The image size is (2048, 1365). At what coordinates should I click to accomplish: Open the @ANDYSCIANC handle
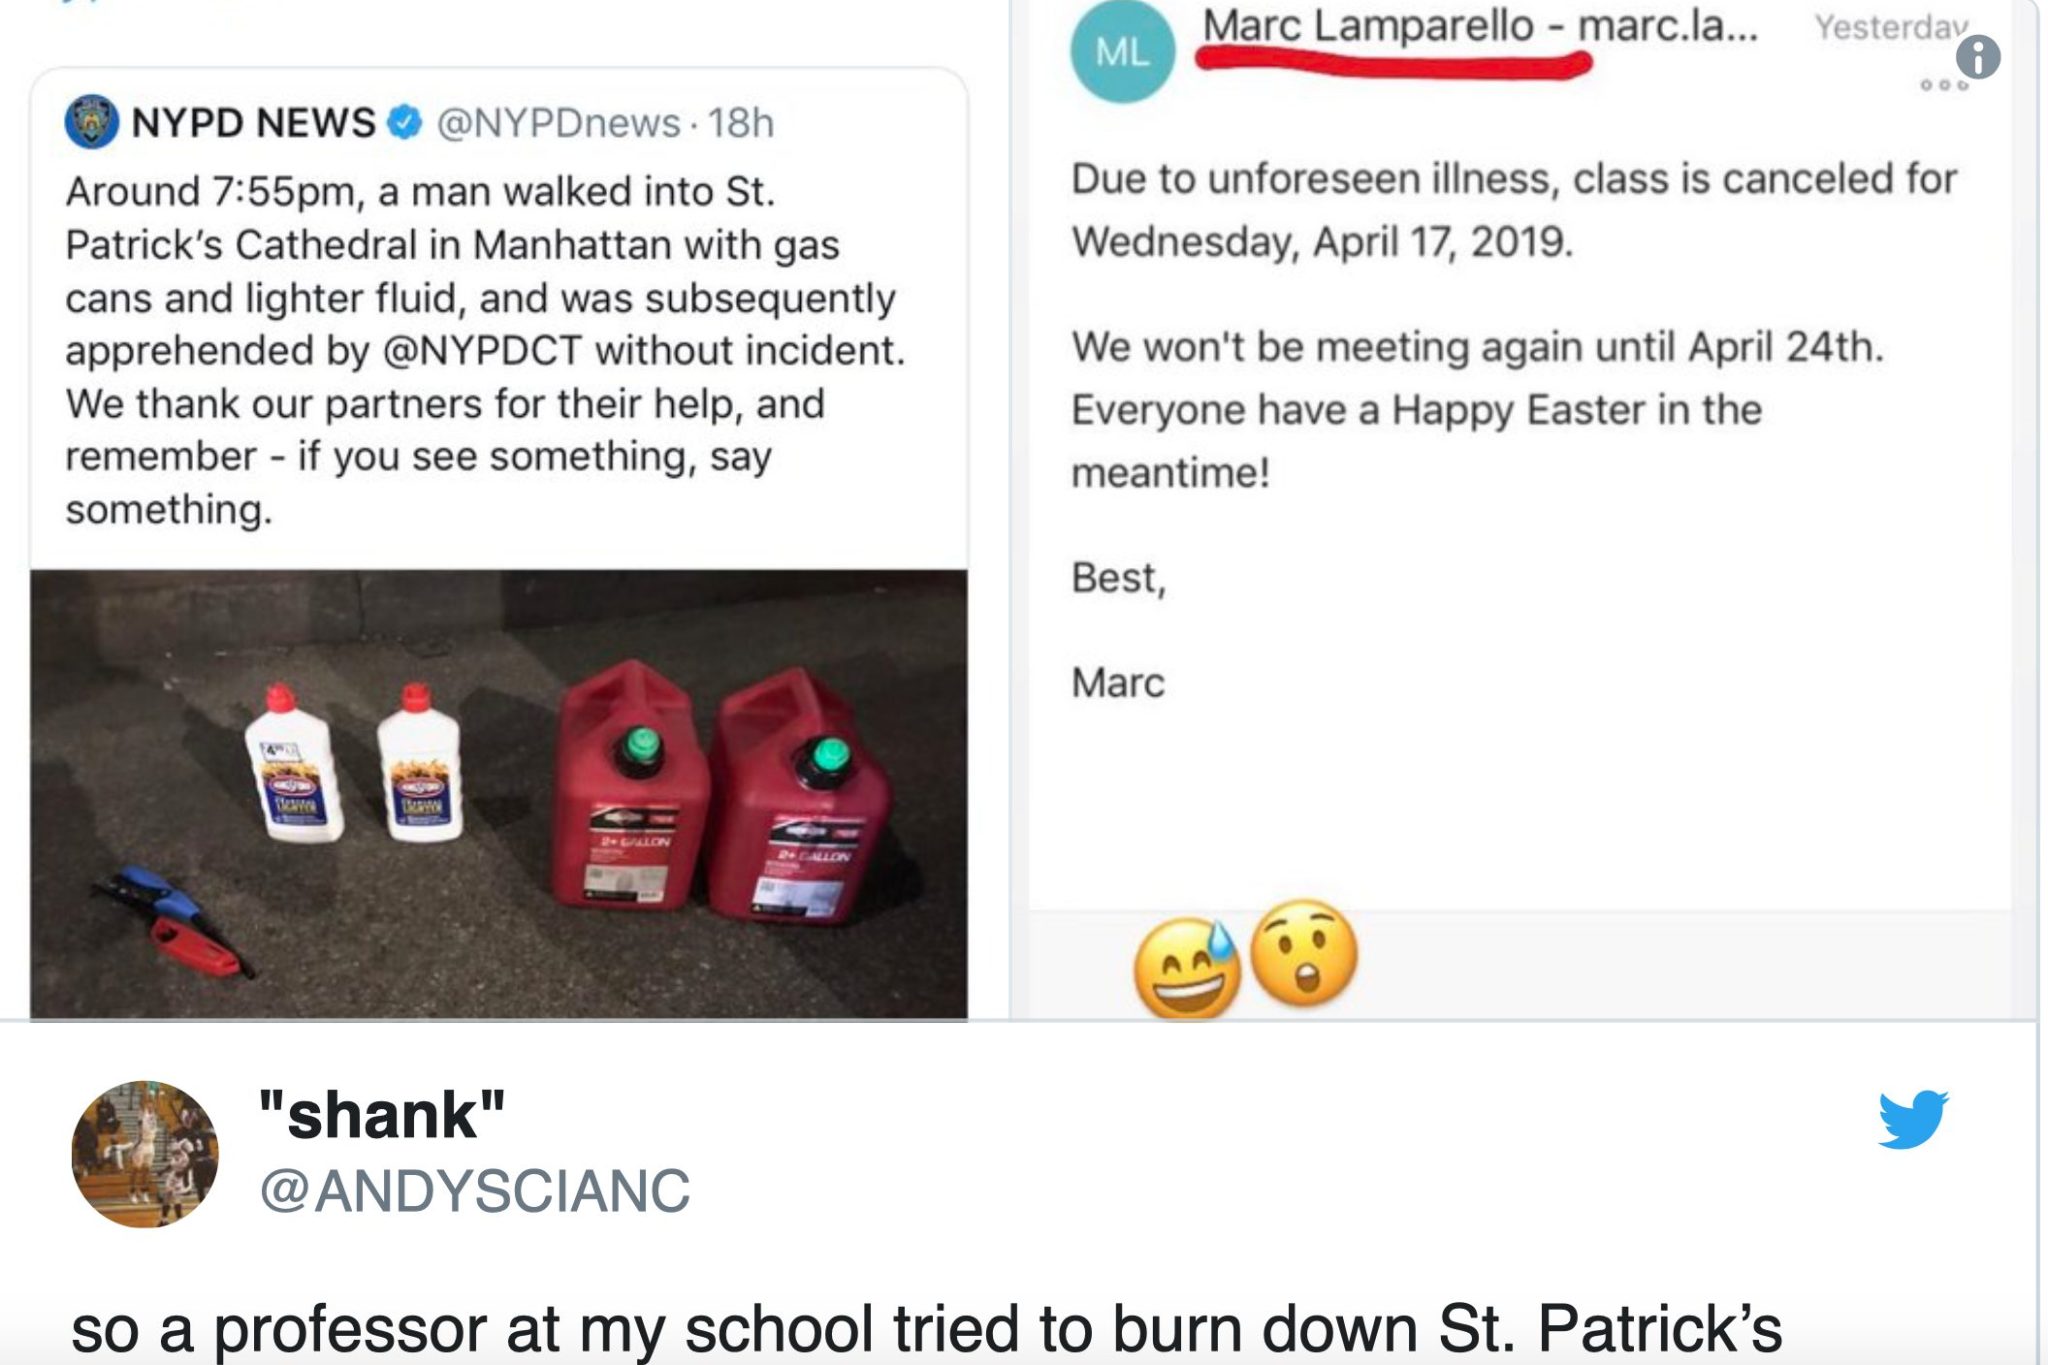[474, 1190]
